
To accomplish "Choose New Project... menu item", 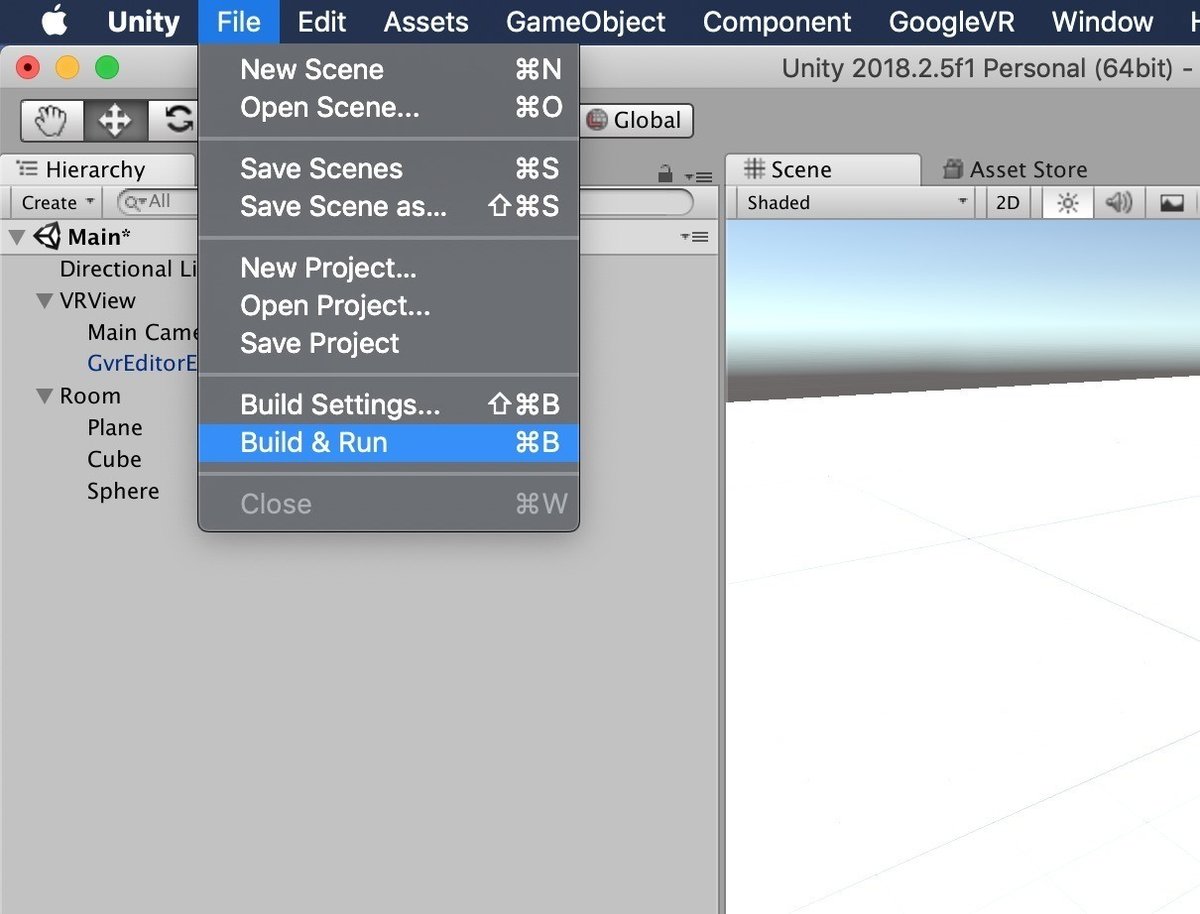I will coord(389,268).
